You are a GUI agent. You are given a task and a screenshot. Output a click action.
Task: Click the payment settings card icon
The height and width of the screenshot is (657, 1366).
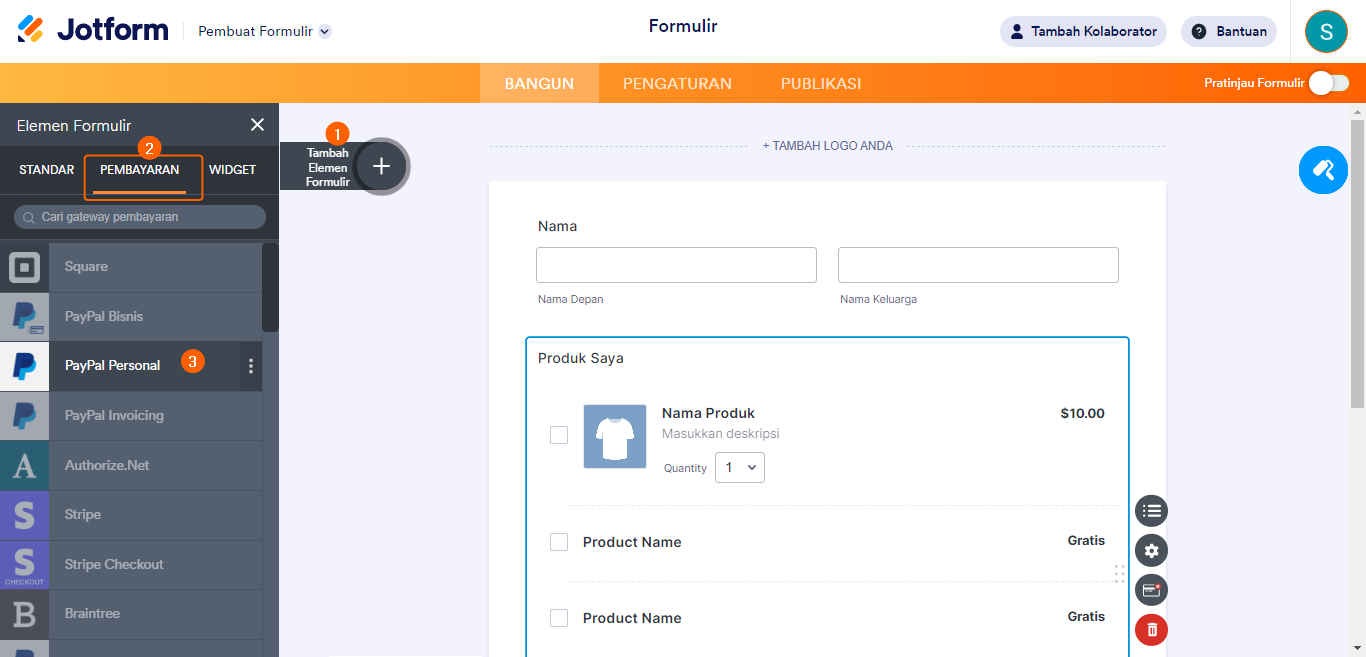click(x=1151, y=590)
